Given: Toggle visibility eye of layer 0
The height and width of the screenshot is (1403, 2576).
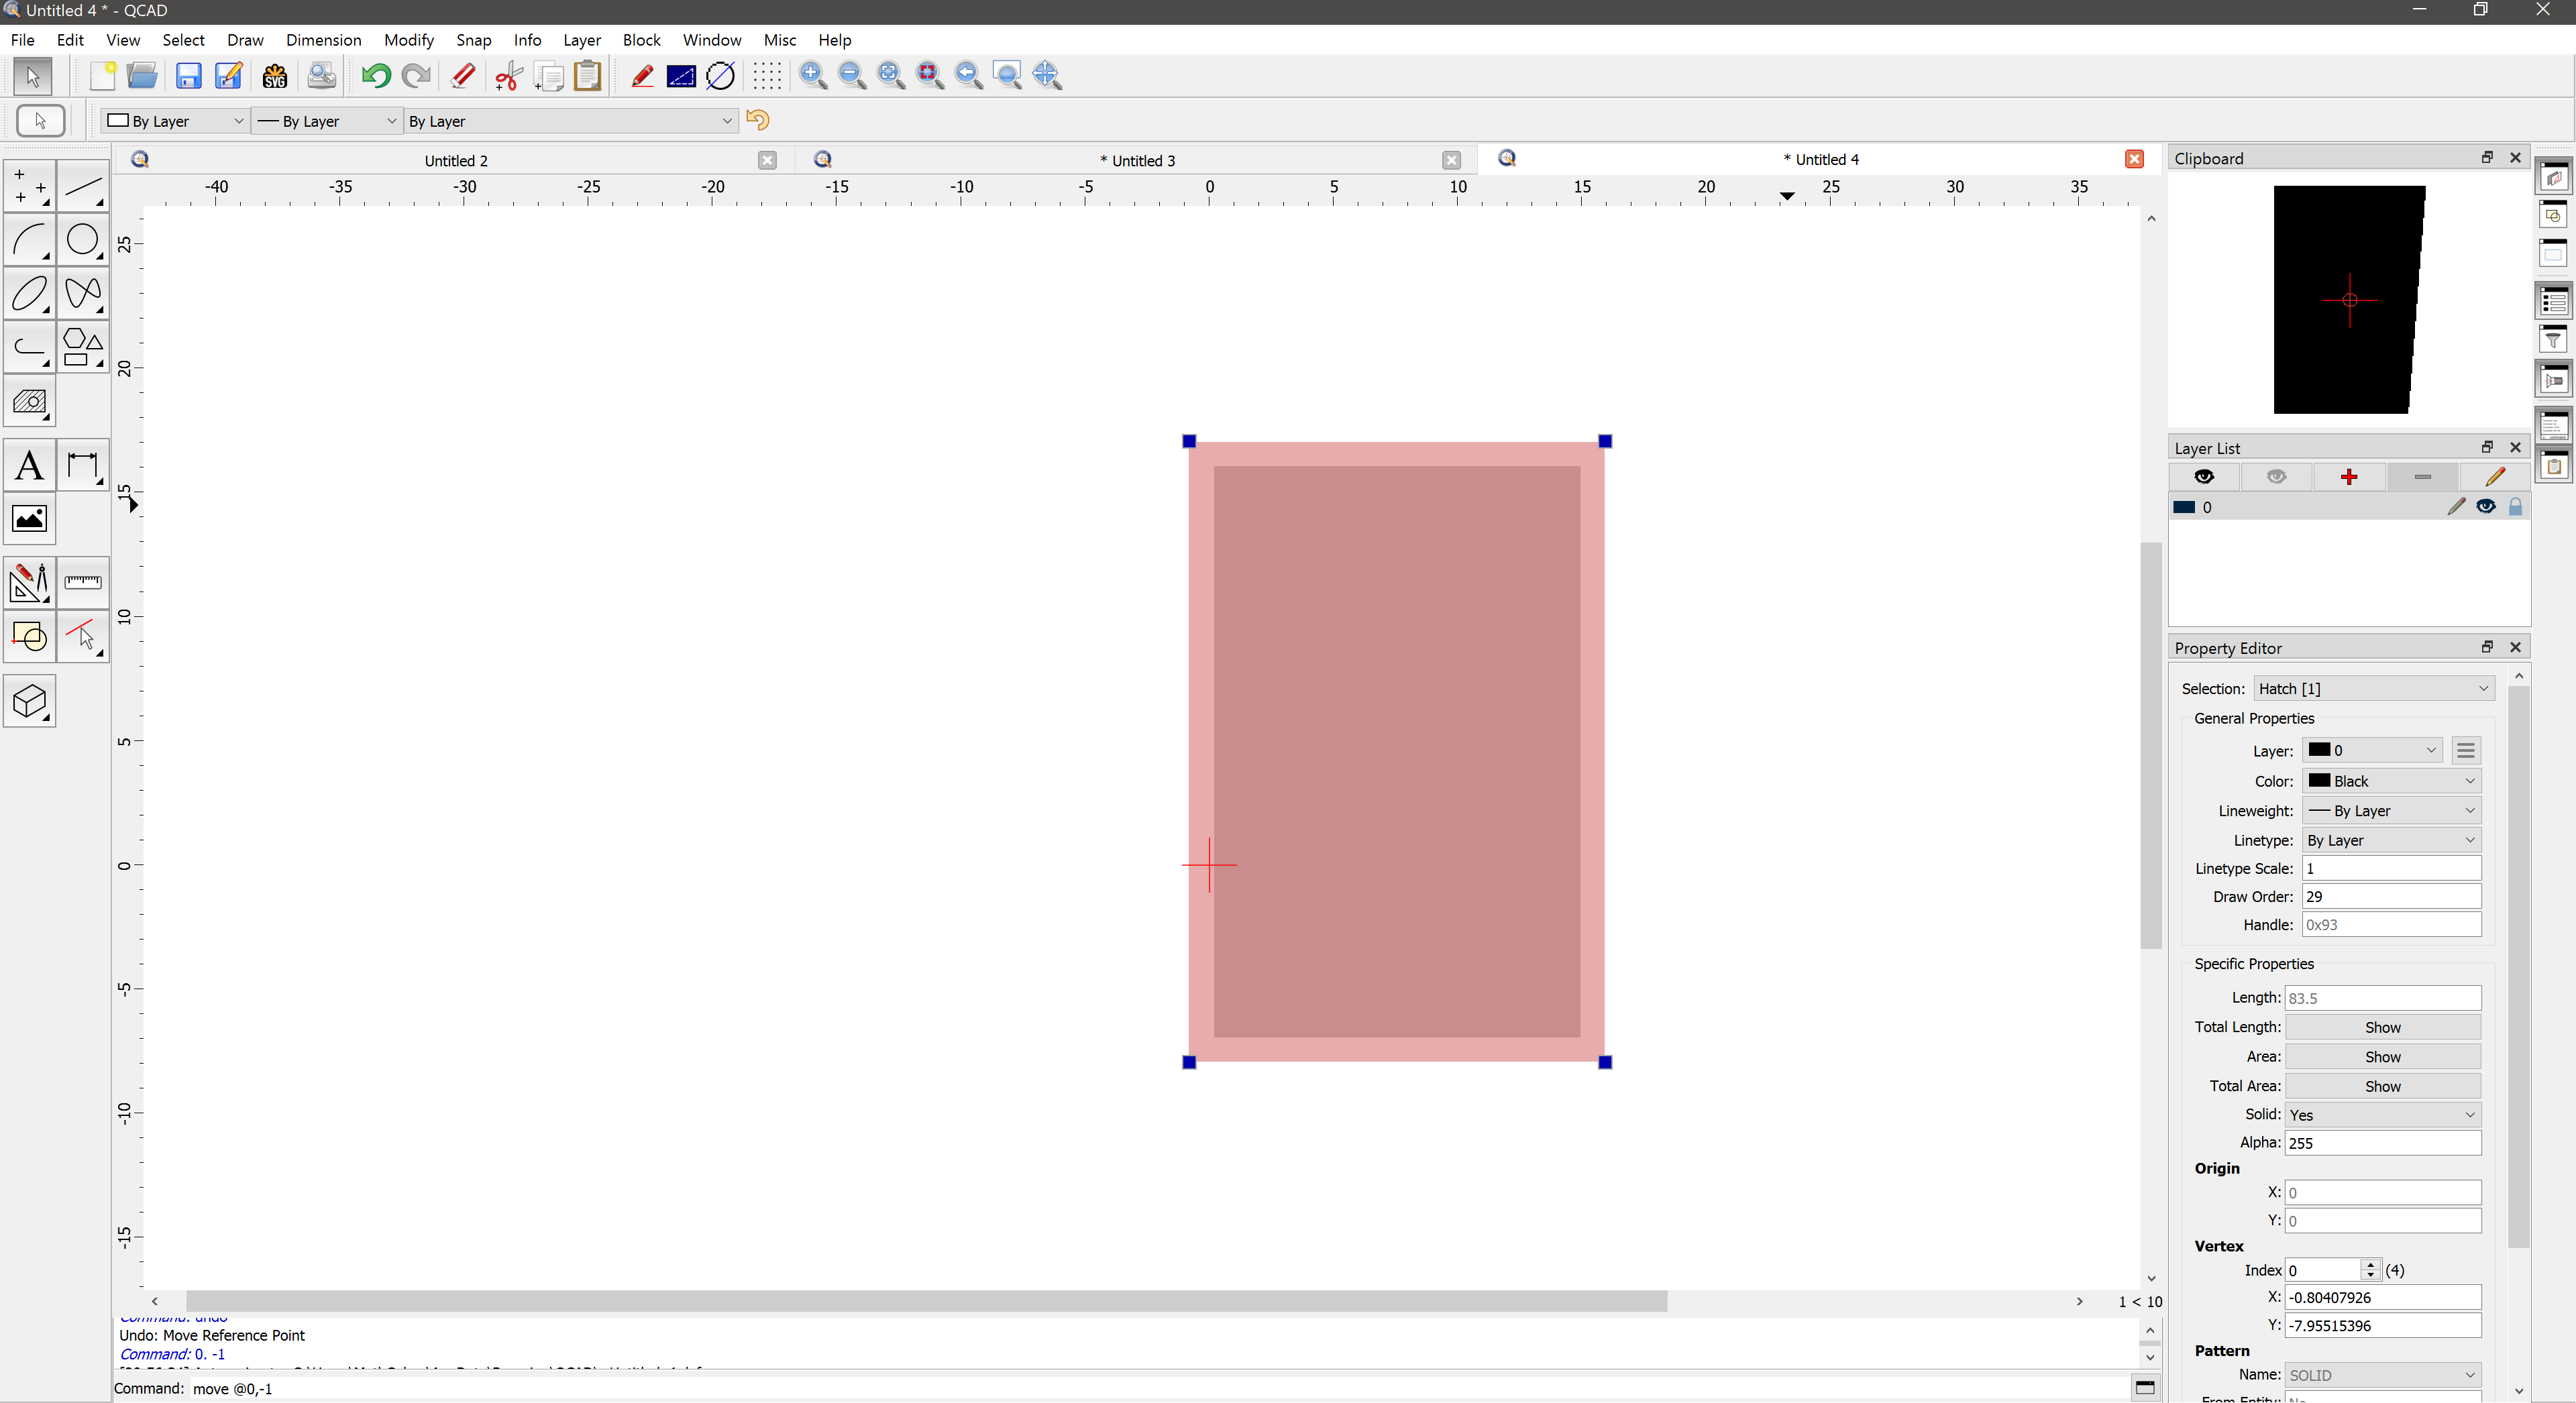Looking at the screenshot, I should pyautogui.click(x=2486, y=507).
